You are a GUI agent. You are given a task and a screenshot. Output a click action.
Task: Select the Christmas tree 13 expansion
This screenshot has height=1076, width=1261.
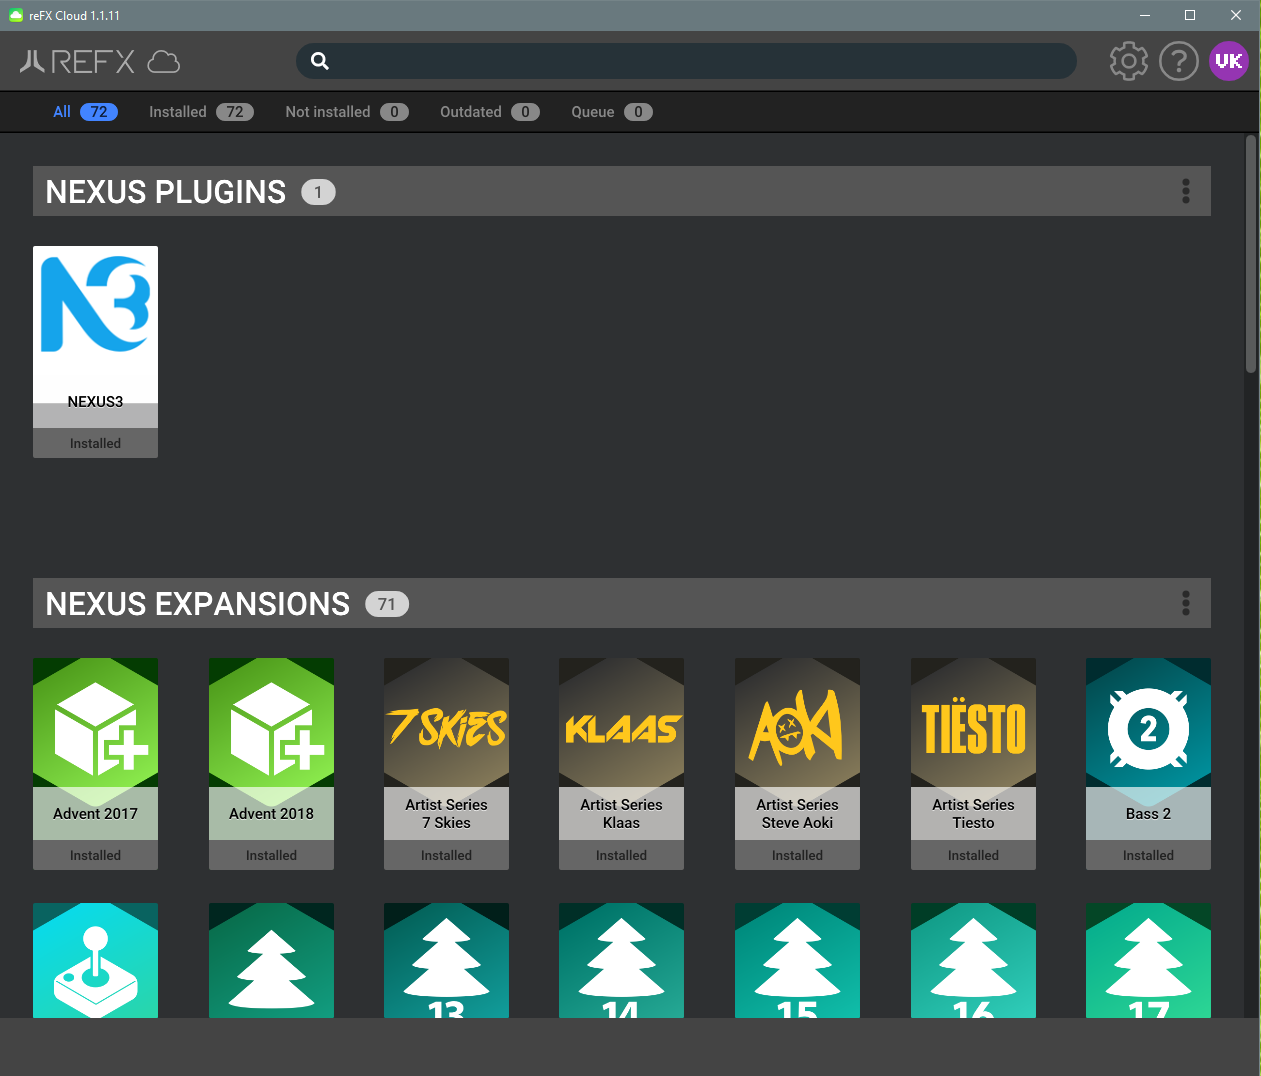[x=446, y=960]
